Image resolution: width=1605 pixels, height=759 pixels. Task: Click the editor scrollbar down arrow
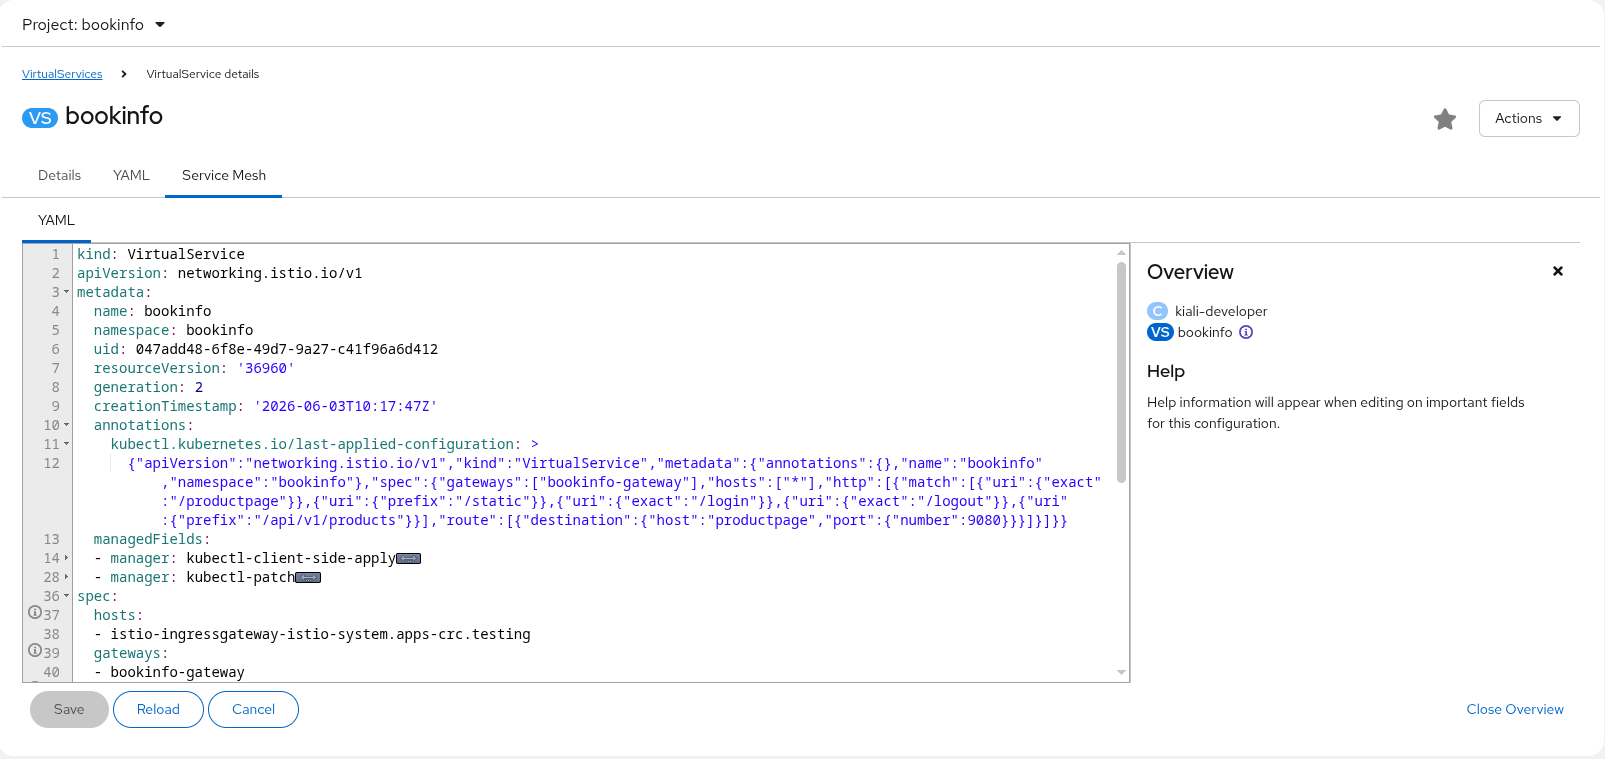1121,673
